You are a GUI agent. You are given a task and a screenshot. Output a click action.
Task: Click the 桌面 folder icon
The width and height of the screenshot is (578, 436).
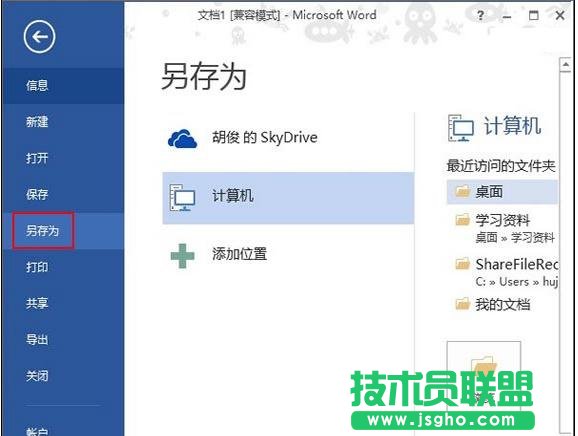click(462, 191)
